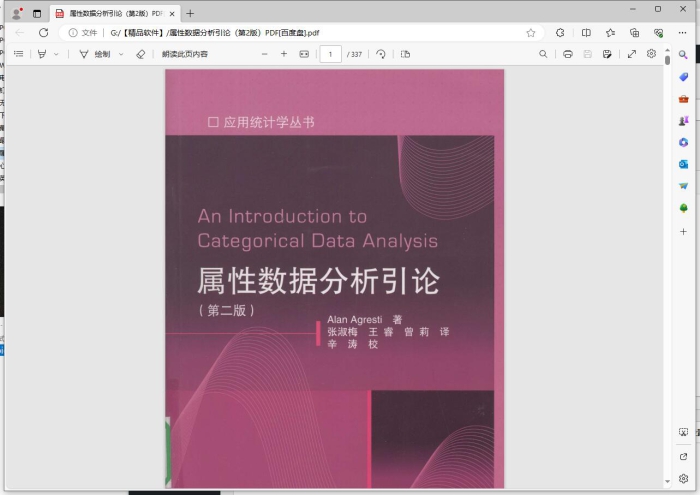Rotate the PDF page

381,54
